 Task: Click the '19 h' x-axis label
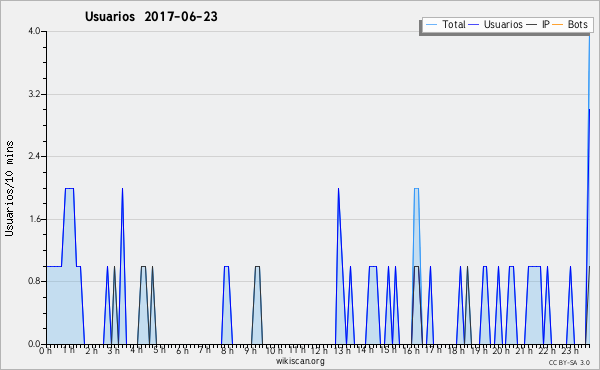(479, 350)
